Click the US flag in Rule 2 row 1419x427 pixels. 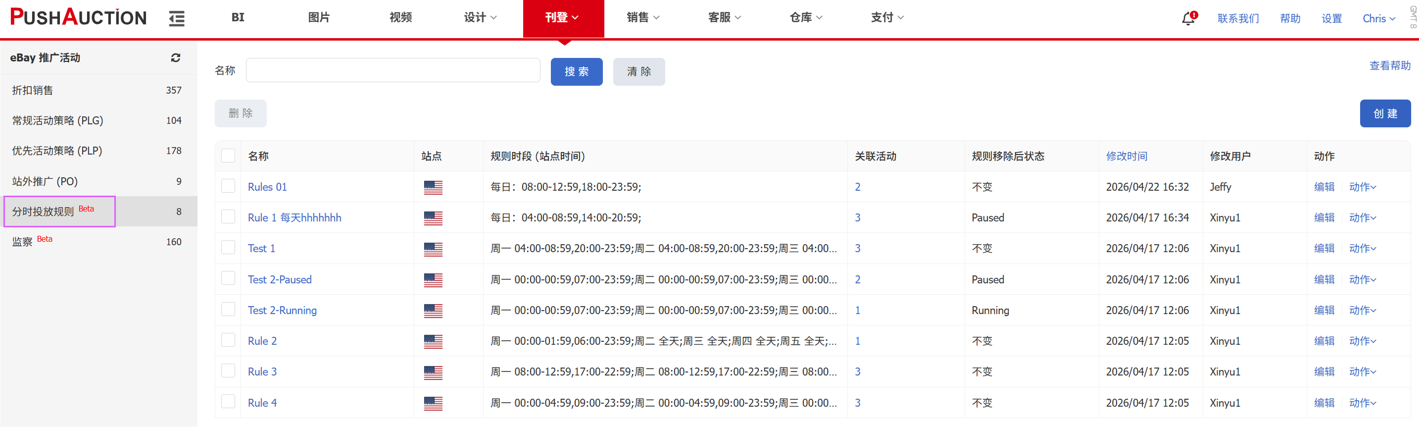(433, 341)
